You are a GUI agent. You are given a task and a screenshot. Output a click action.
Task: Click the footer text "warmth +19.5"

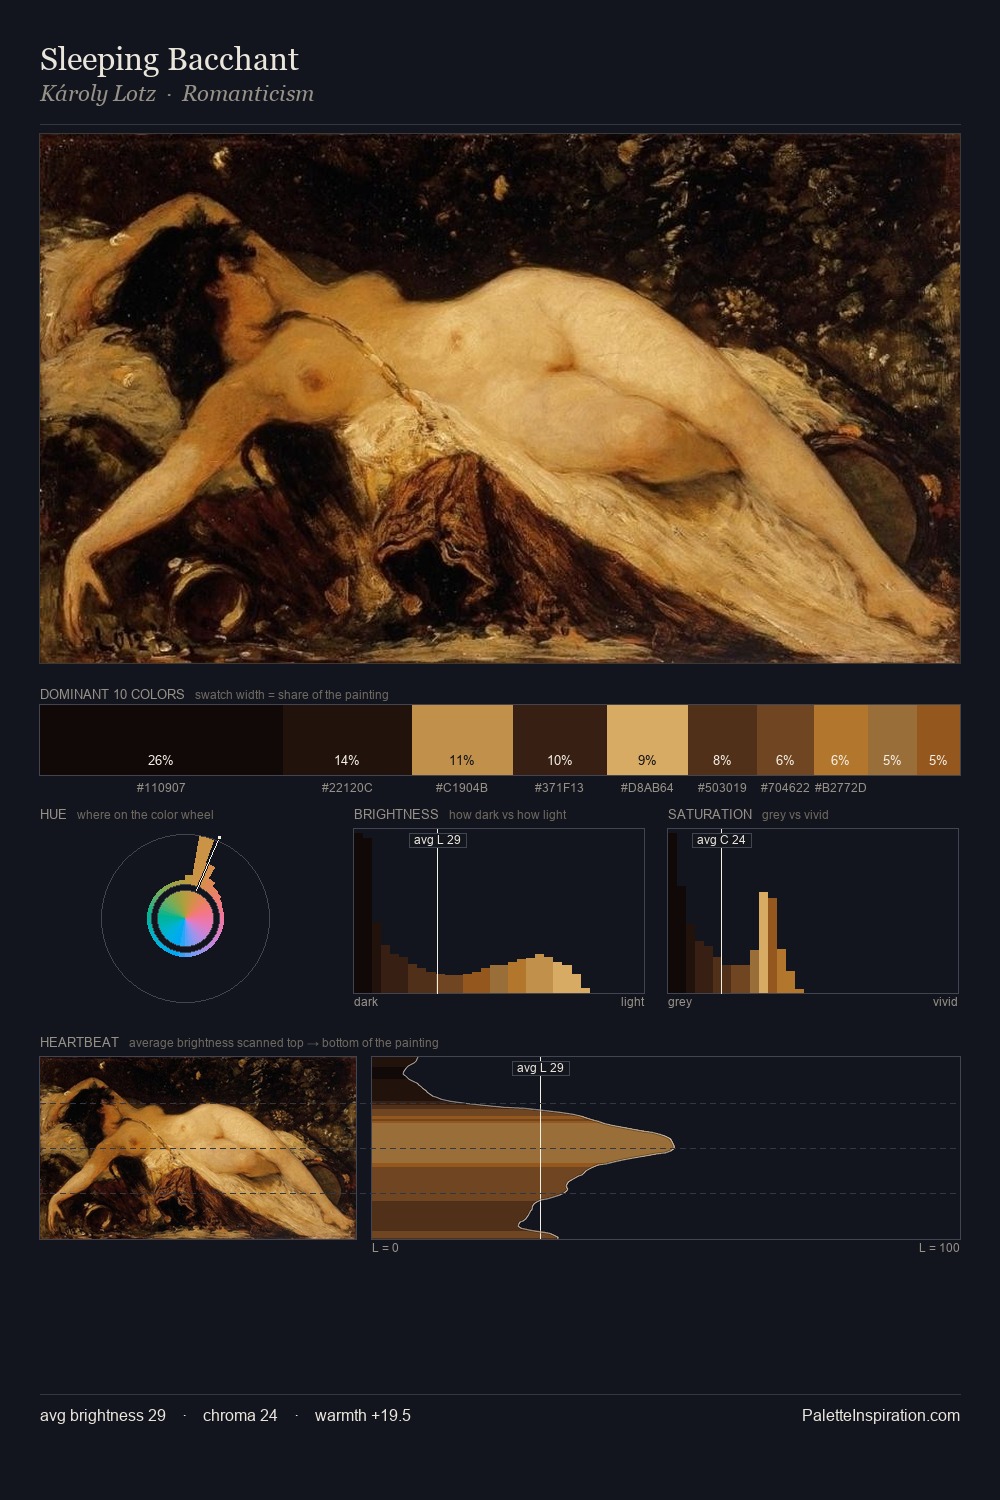point(363,1415)
